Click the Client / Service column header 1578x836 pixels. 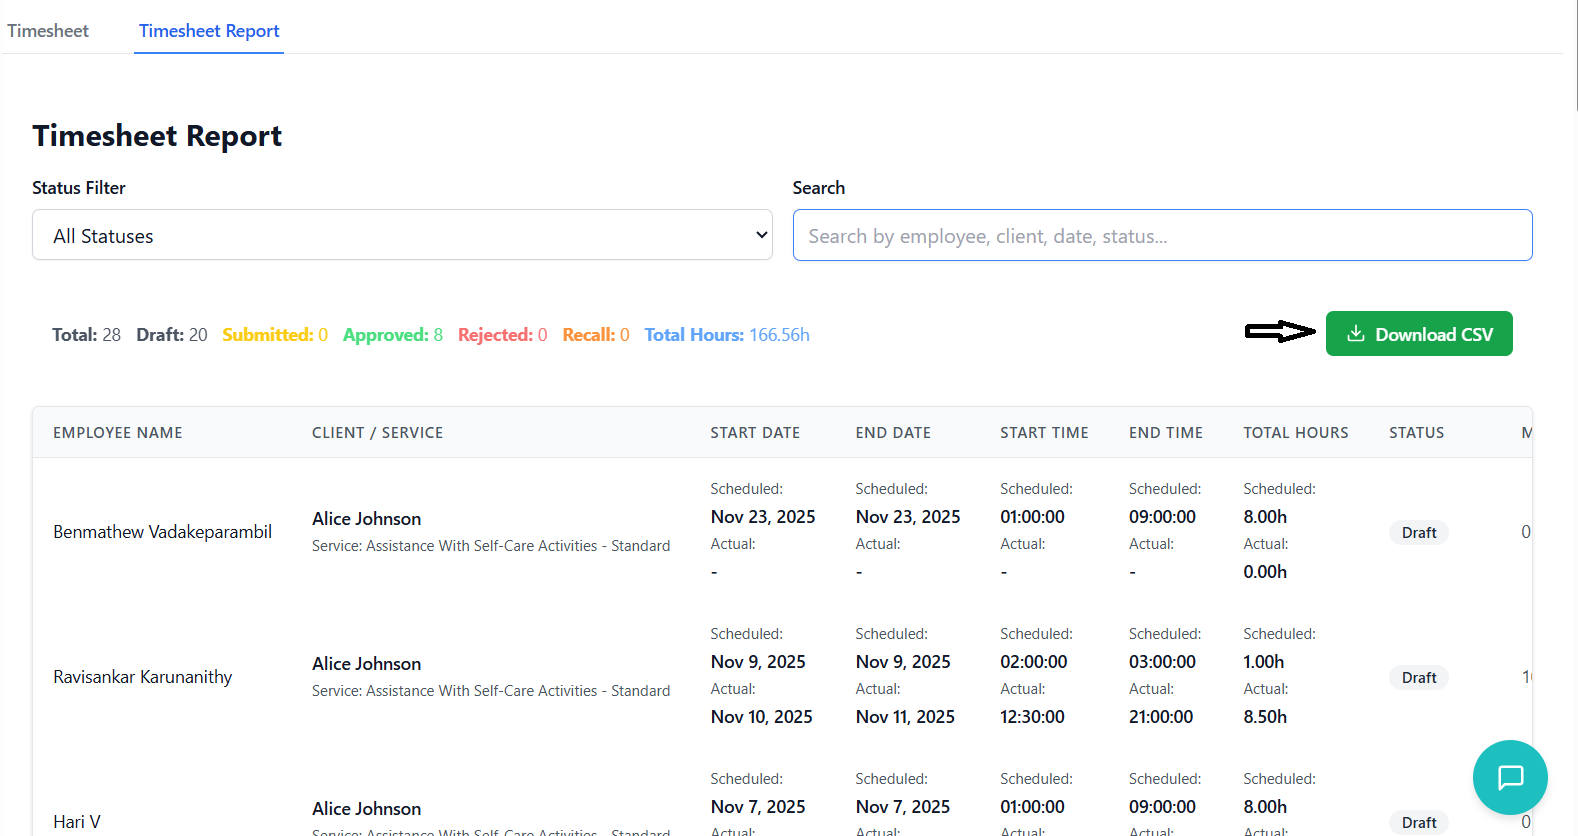click(377, 433)
